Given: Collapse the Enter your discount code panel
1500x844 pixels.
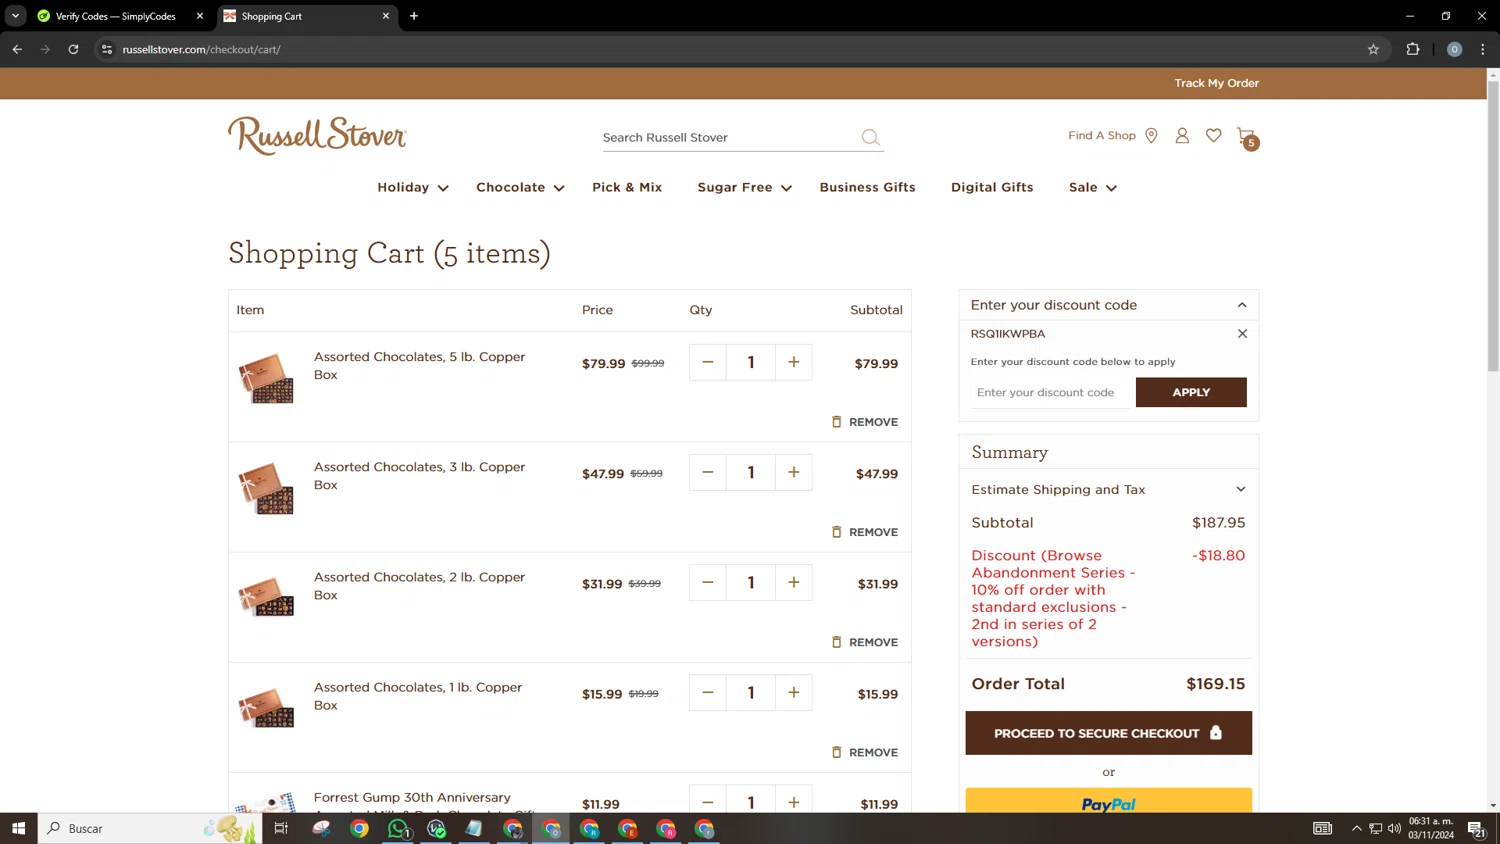Looking at the screenshot, I should pyautogui.click(x=1242, y=305).
